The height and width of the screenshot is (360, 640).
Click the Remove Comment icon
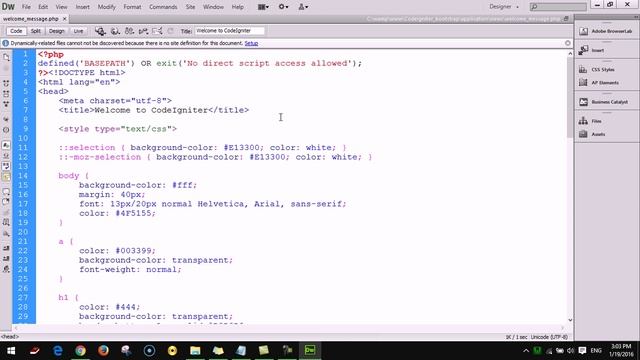tap(6, 202)
